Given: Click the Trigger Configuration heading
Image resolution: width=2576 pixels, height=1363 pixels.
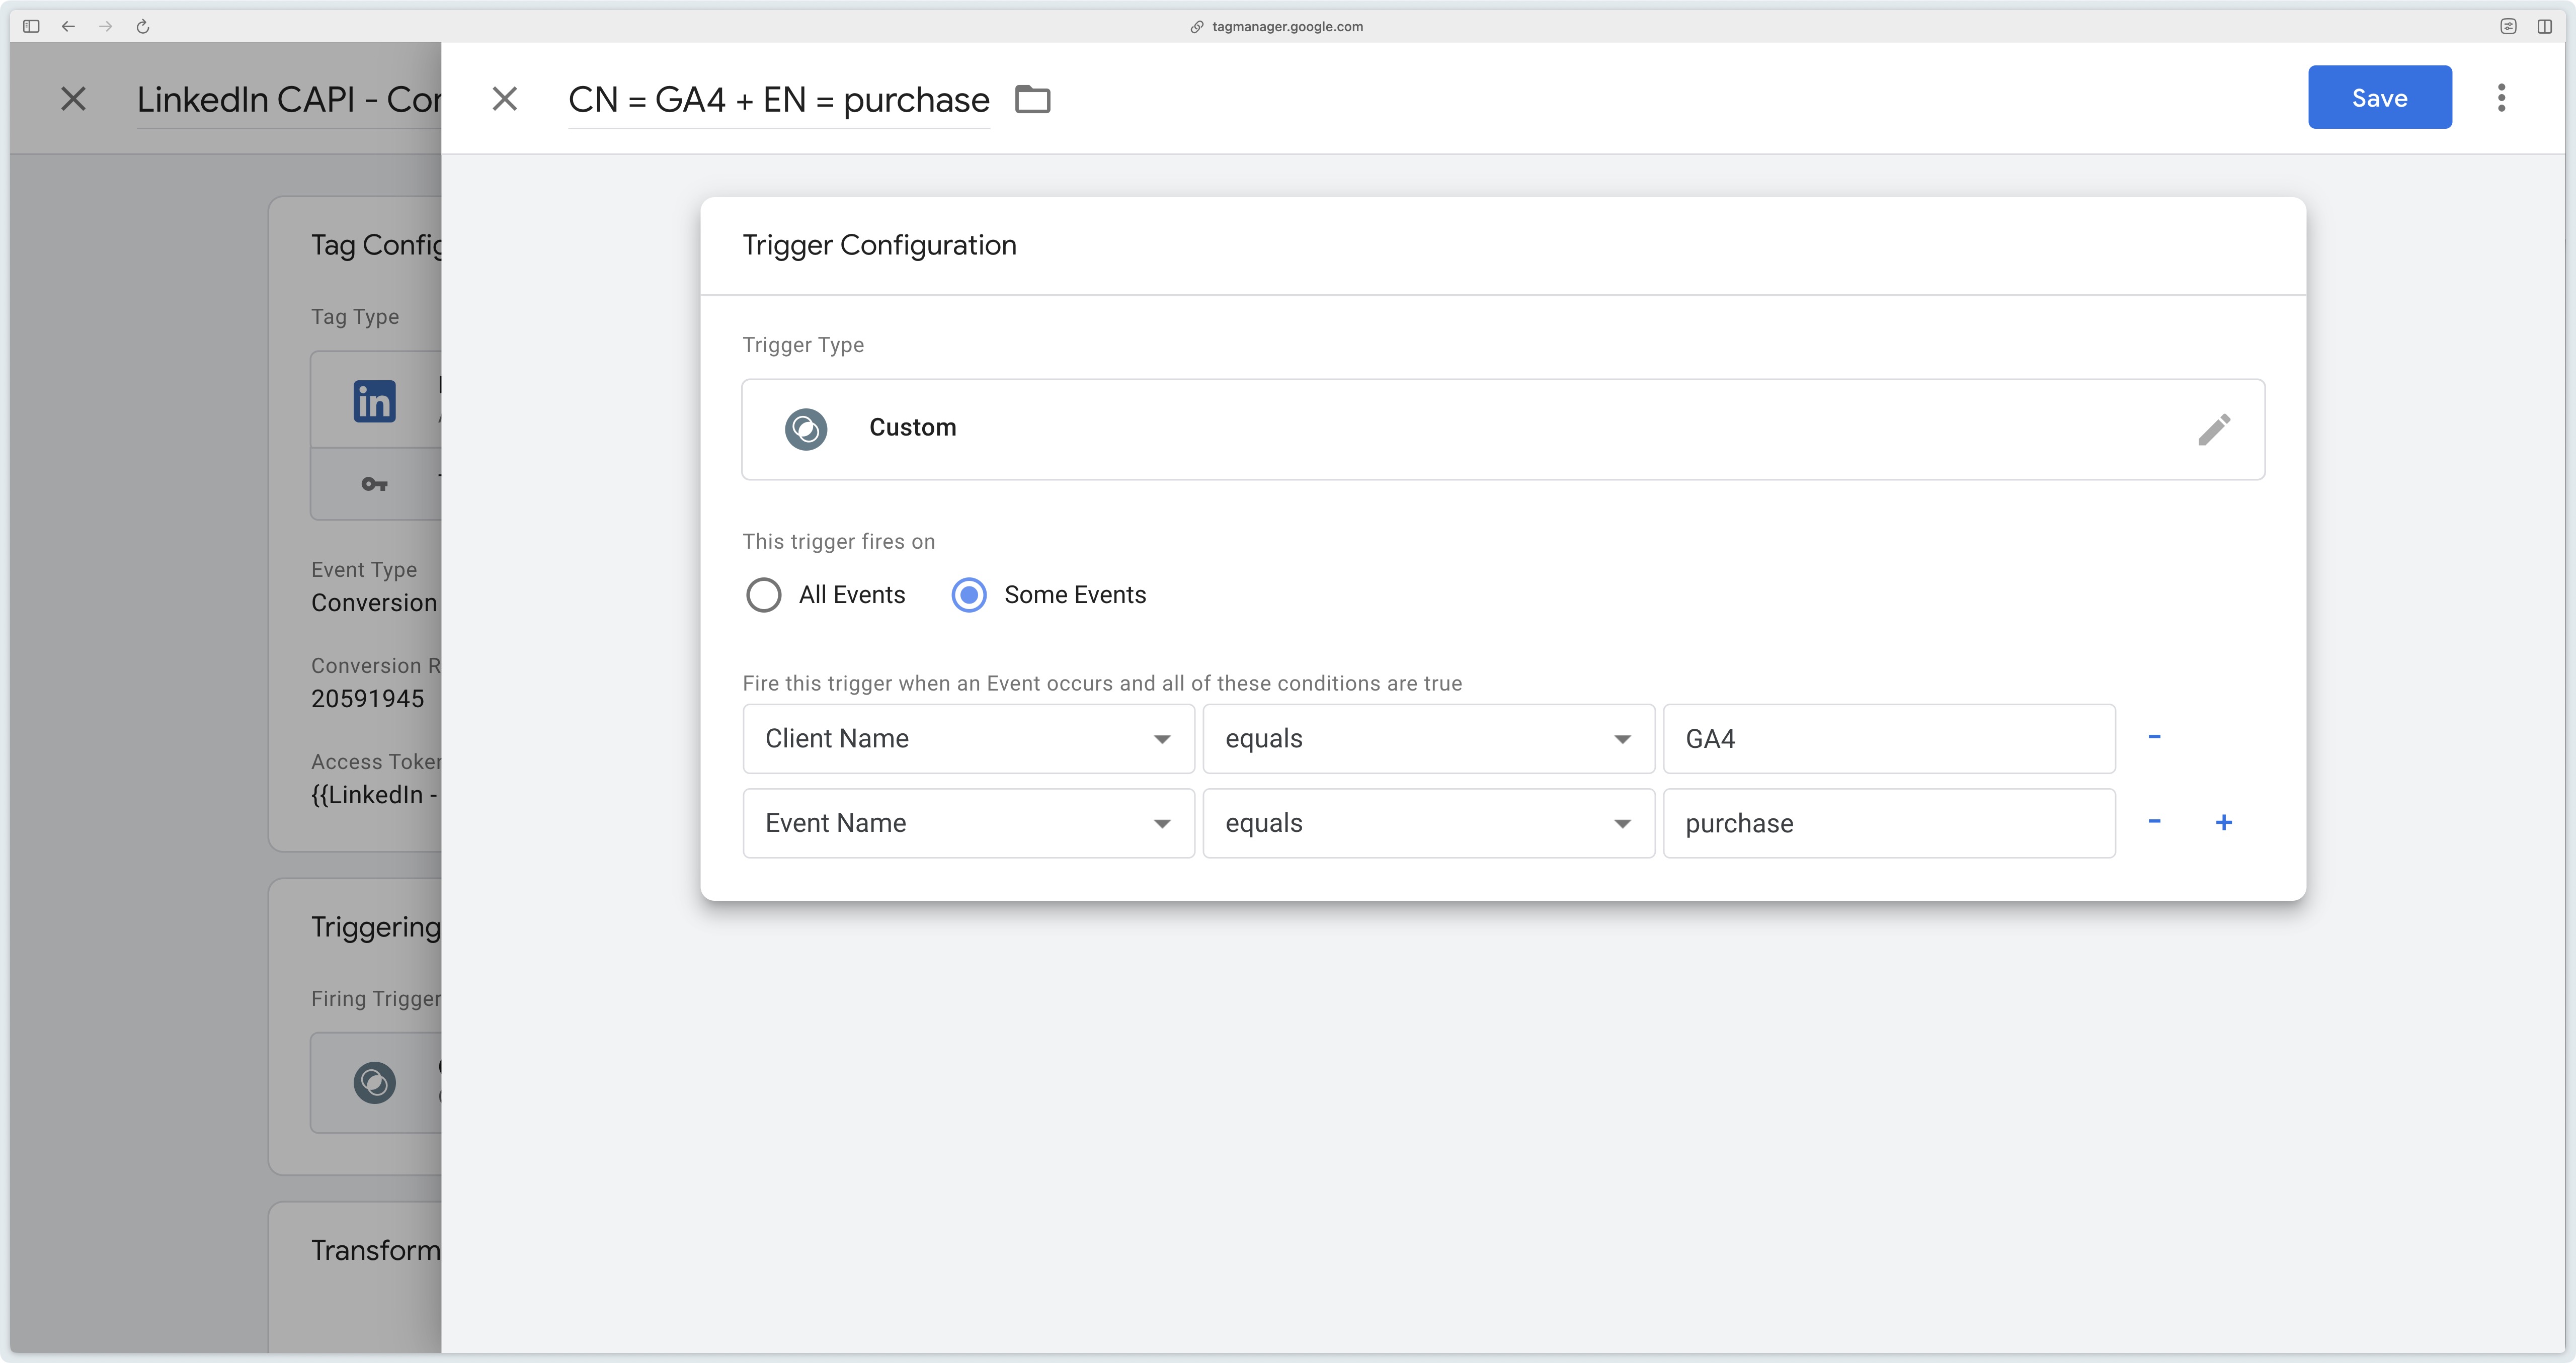Looking at the screenshot, I should point(879,245).
